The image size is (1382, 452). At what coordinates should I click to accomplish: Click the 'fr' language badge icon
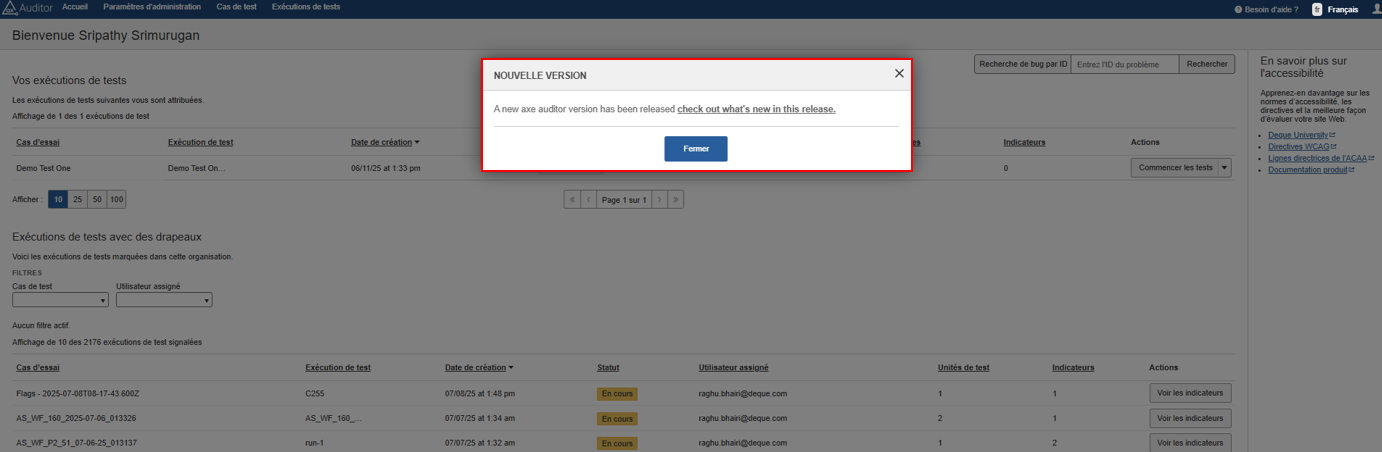click(1317, 9)
